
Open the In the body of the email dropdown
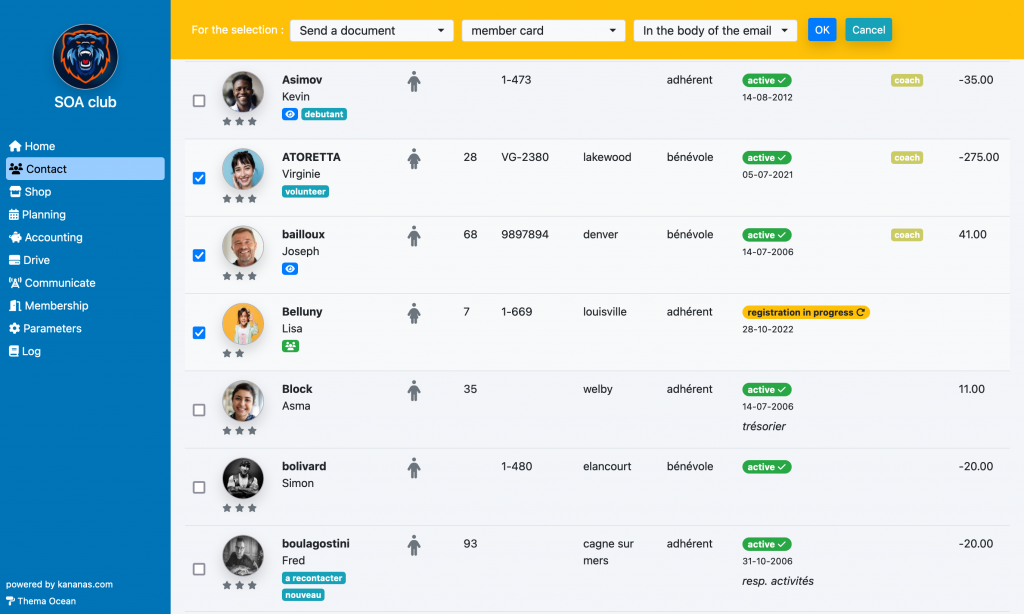715,31
